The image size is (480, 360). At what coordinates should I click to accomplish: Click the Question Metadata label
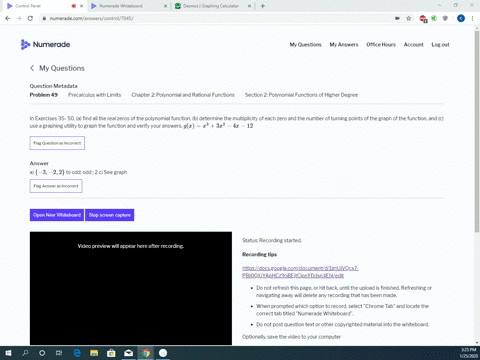coord(53,86)
